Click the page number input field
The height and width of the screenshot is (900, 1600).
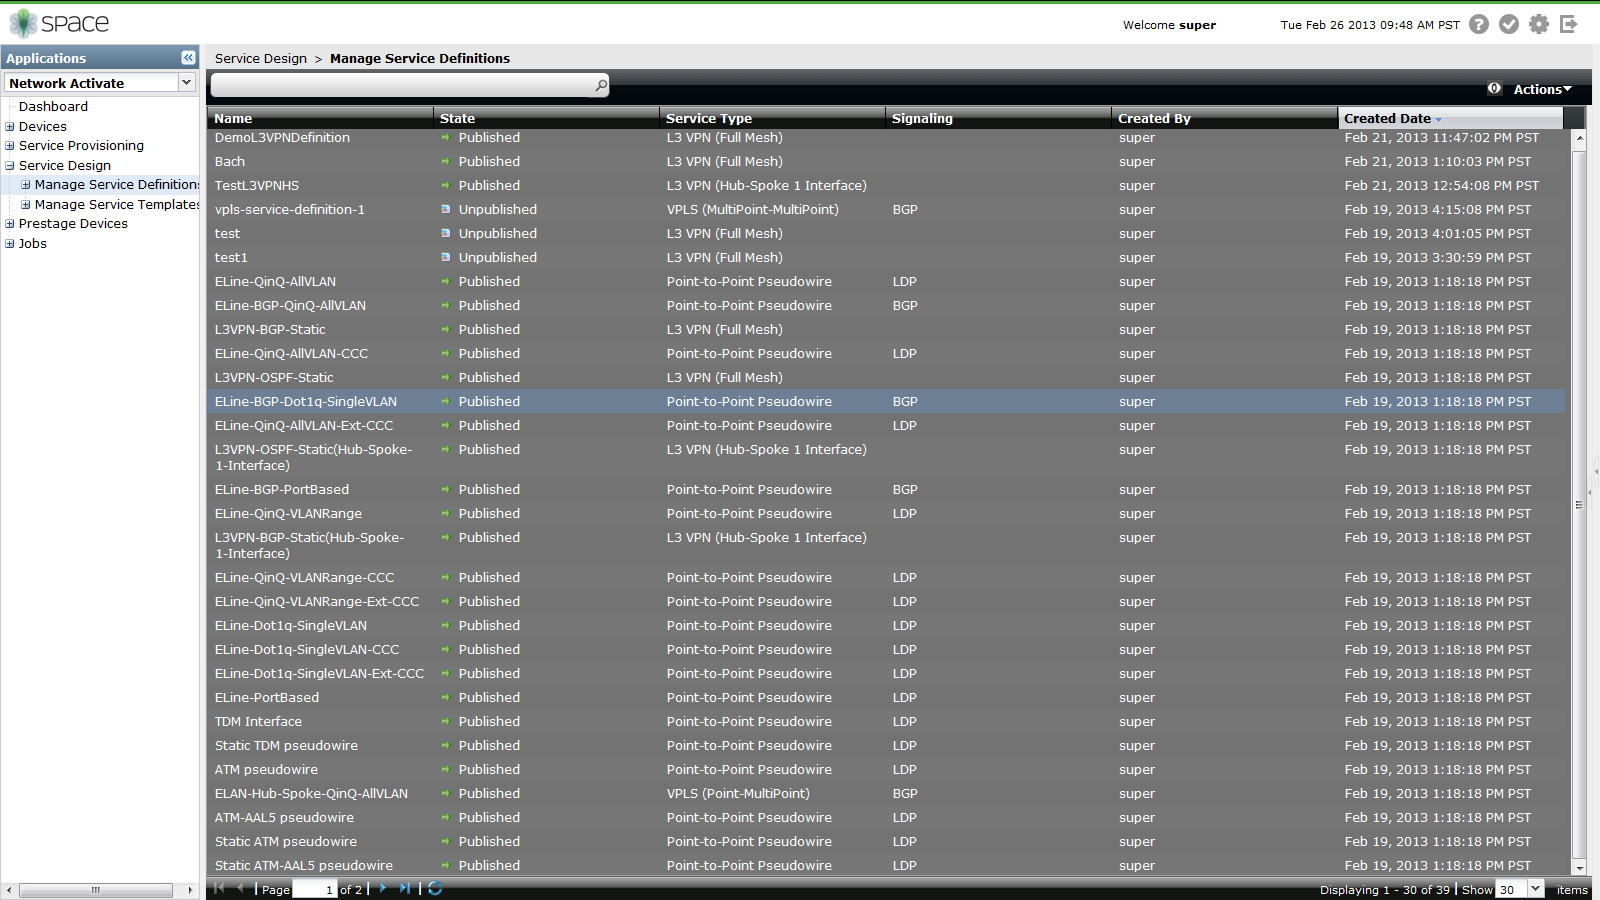click(315, 889)
